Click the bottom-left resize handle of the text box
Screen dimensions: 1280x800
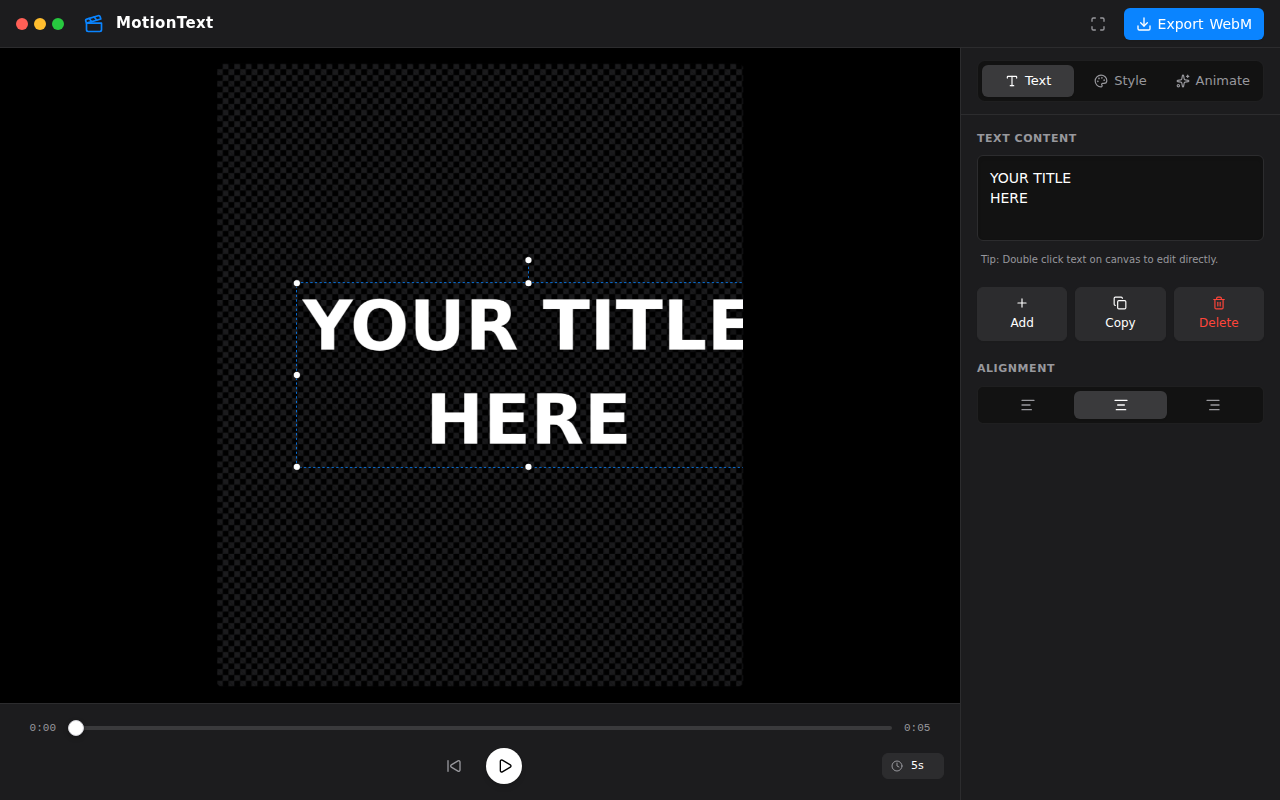pyautogui.click(x=297, y=467)
